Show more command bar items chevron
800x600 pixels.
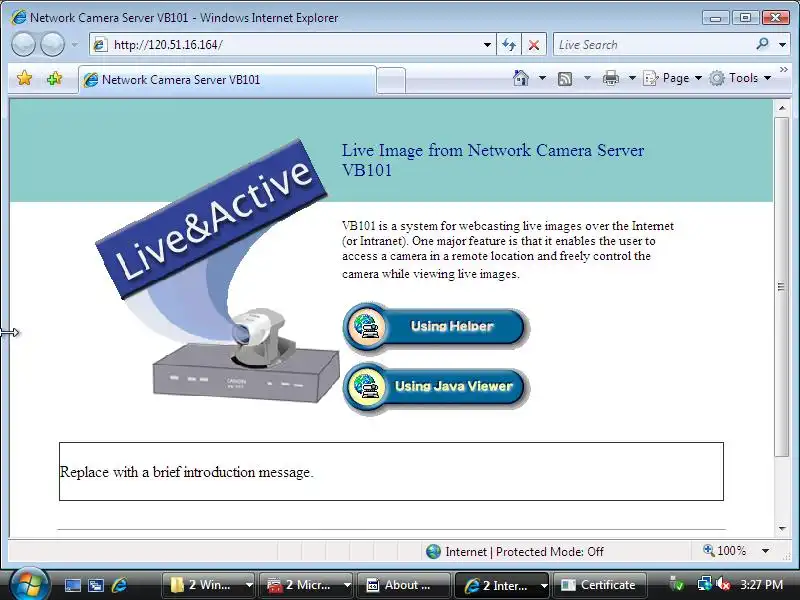[x=784, y=70]
